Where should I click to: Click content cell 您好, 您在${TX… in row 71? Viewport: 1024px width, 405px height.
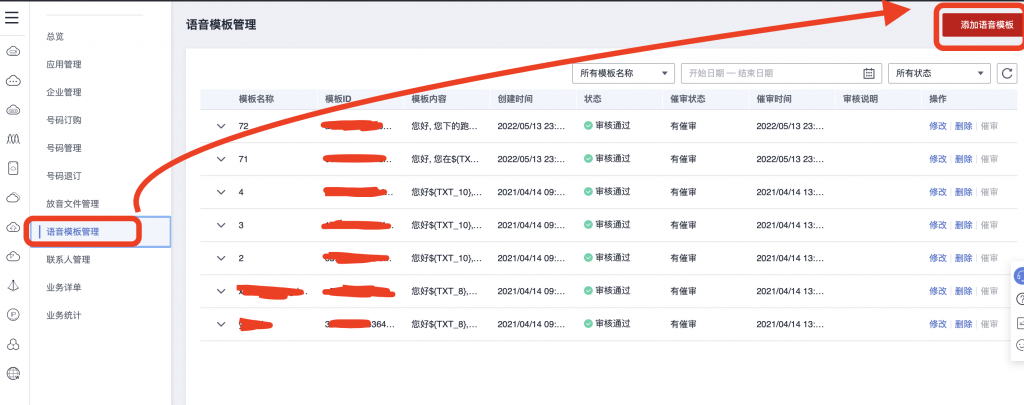tap(444, 159)
